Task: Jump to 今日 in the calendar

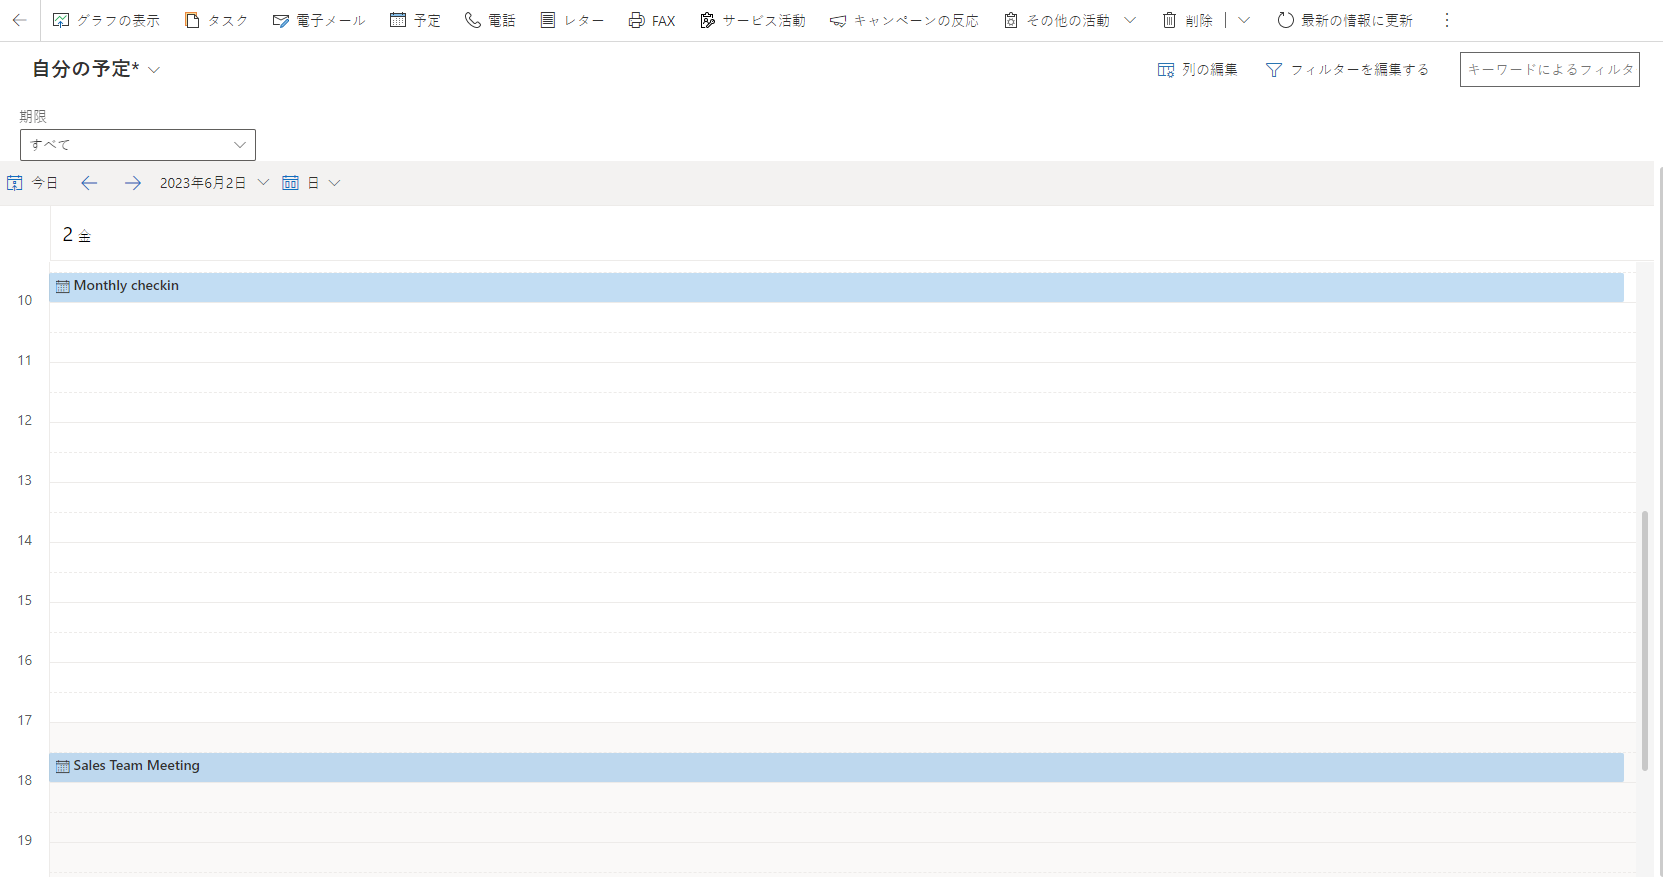Action: click(x=32, y=183)
